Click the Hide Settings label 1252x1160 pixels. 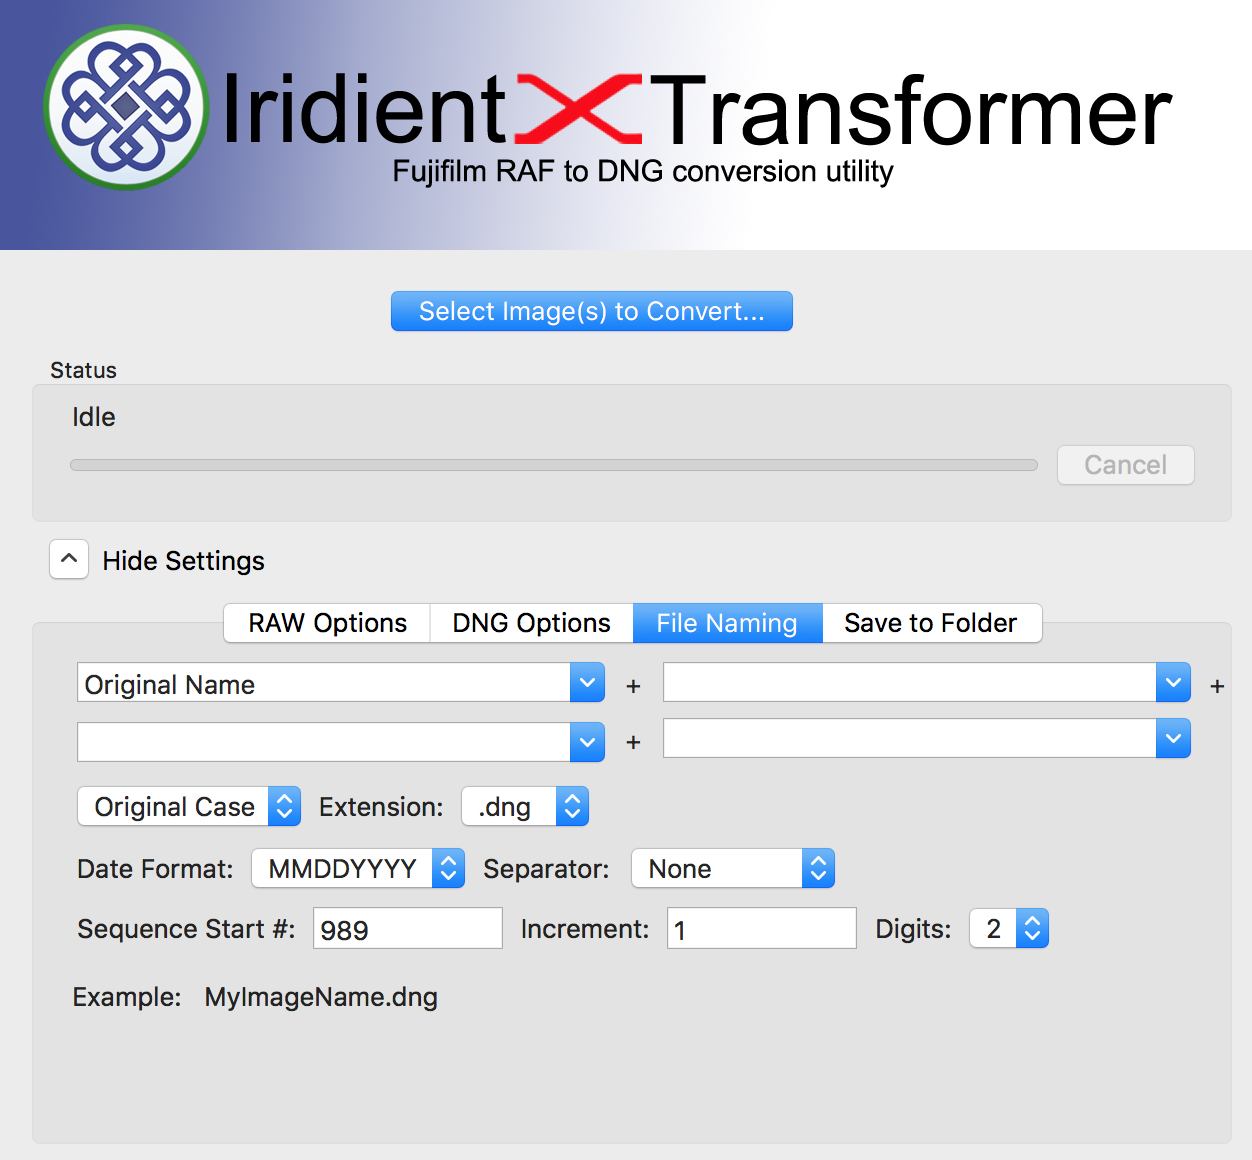183,561
